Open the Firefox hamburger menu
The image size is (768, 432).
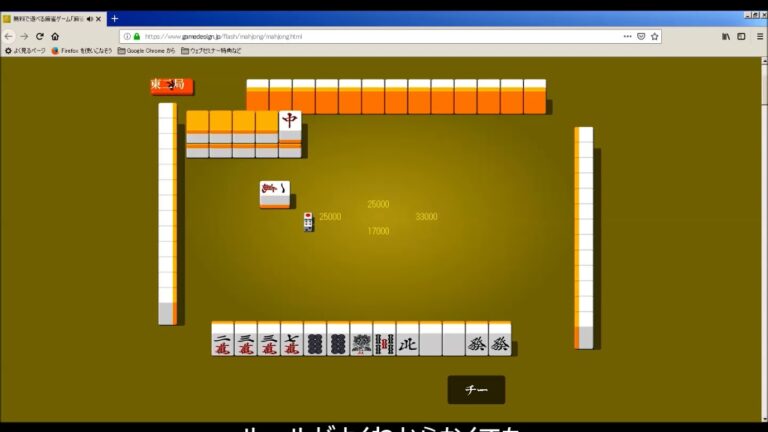tap(760, 36)
